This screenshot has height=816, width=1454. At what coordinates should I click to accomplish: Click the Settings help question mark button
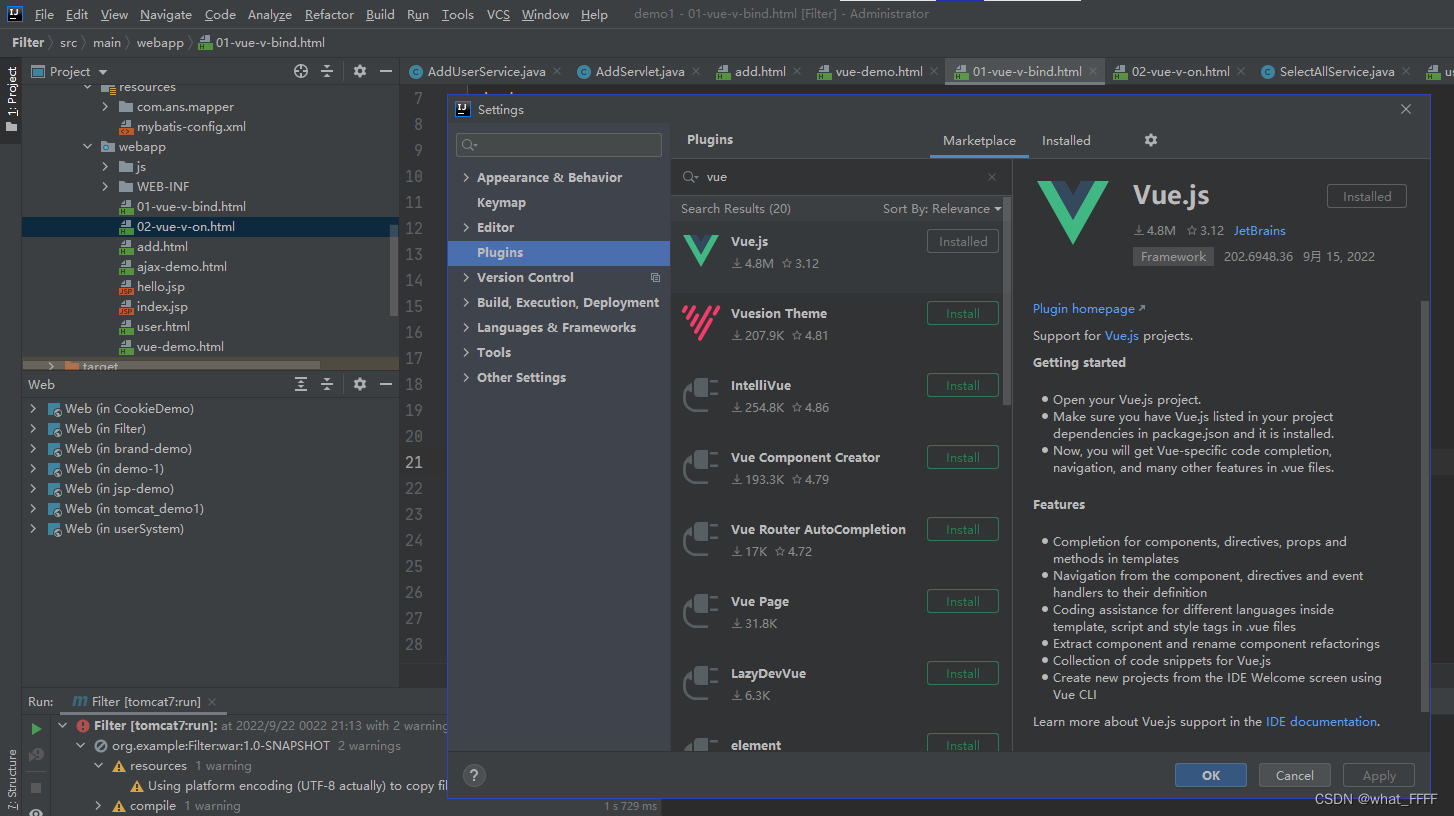475,775
